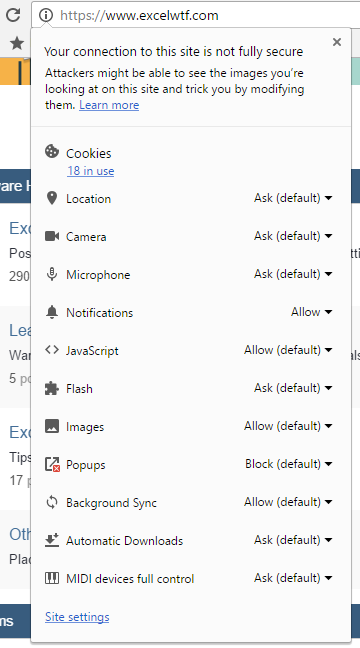This screenshot has width=360, height=648.
Task: Open Site settings link
Action: pos(77,617)
